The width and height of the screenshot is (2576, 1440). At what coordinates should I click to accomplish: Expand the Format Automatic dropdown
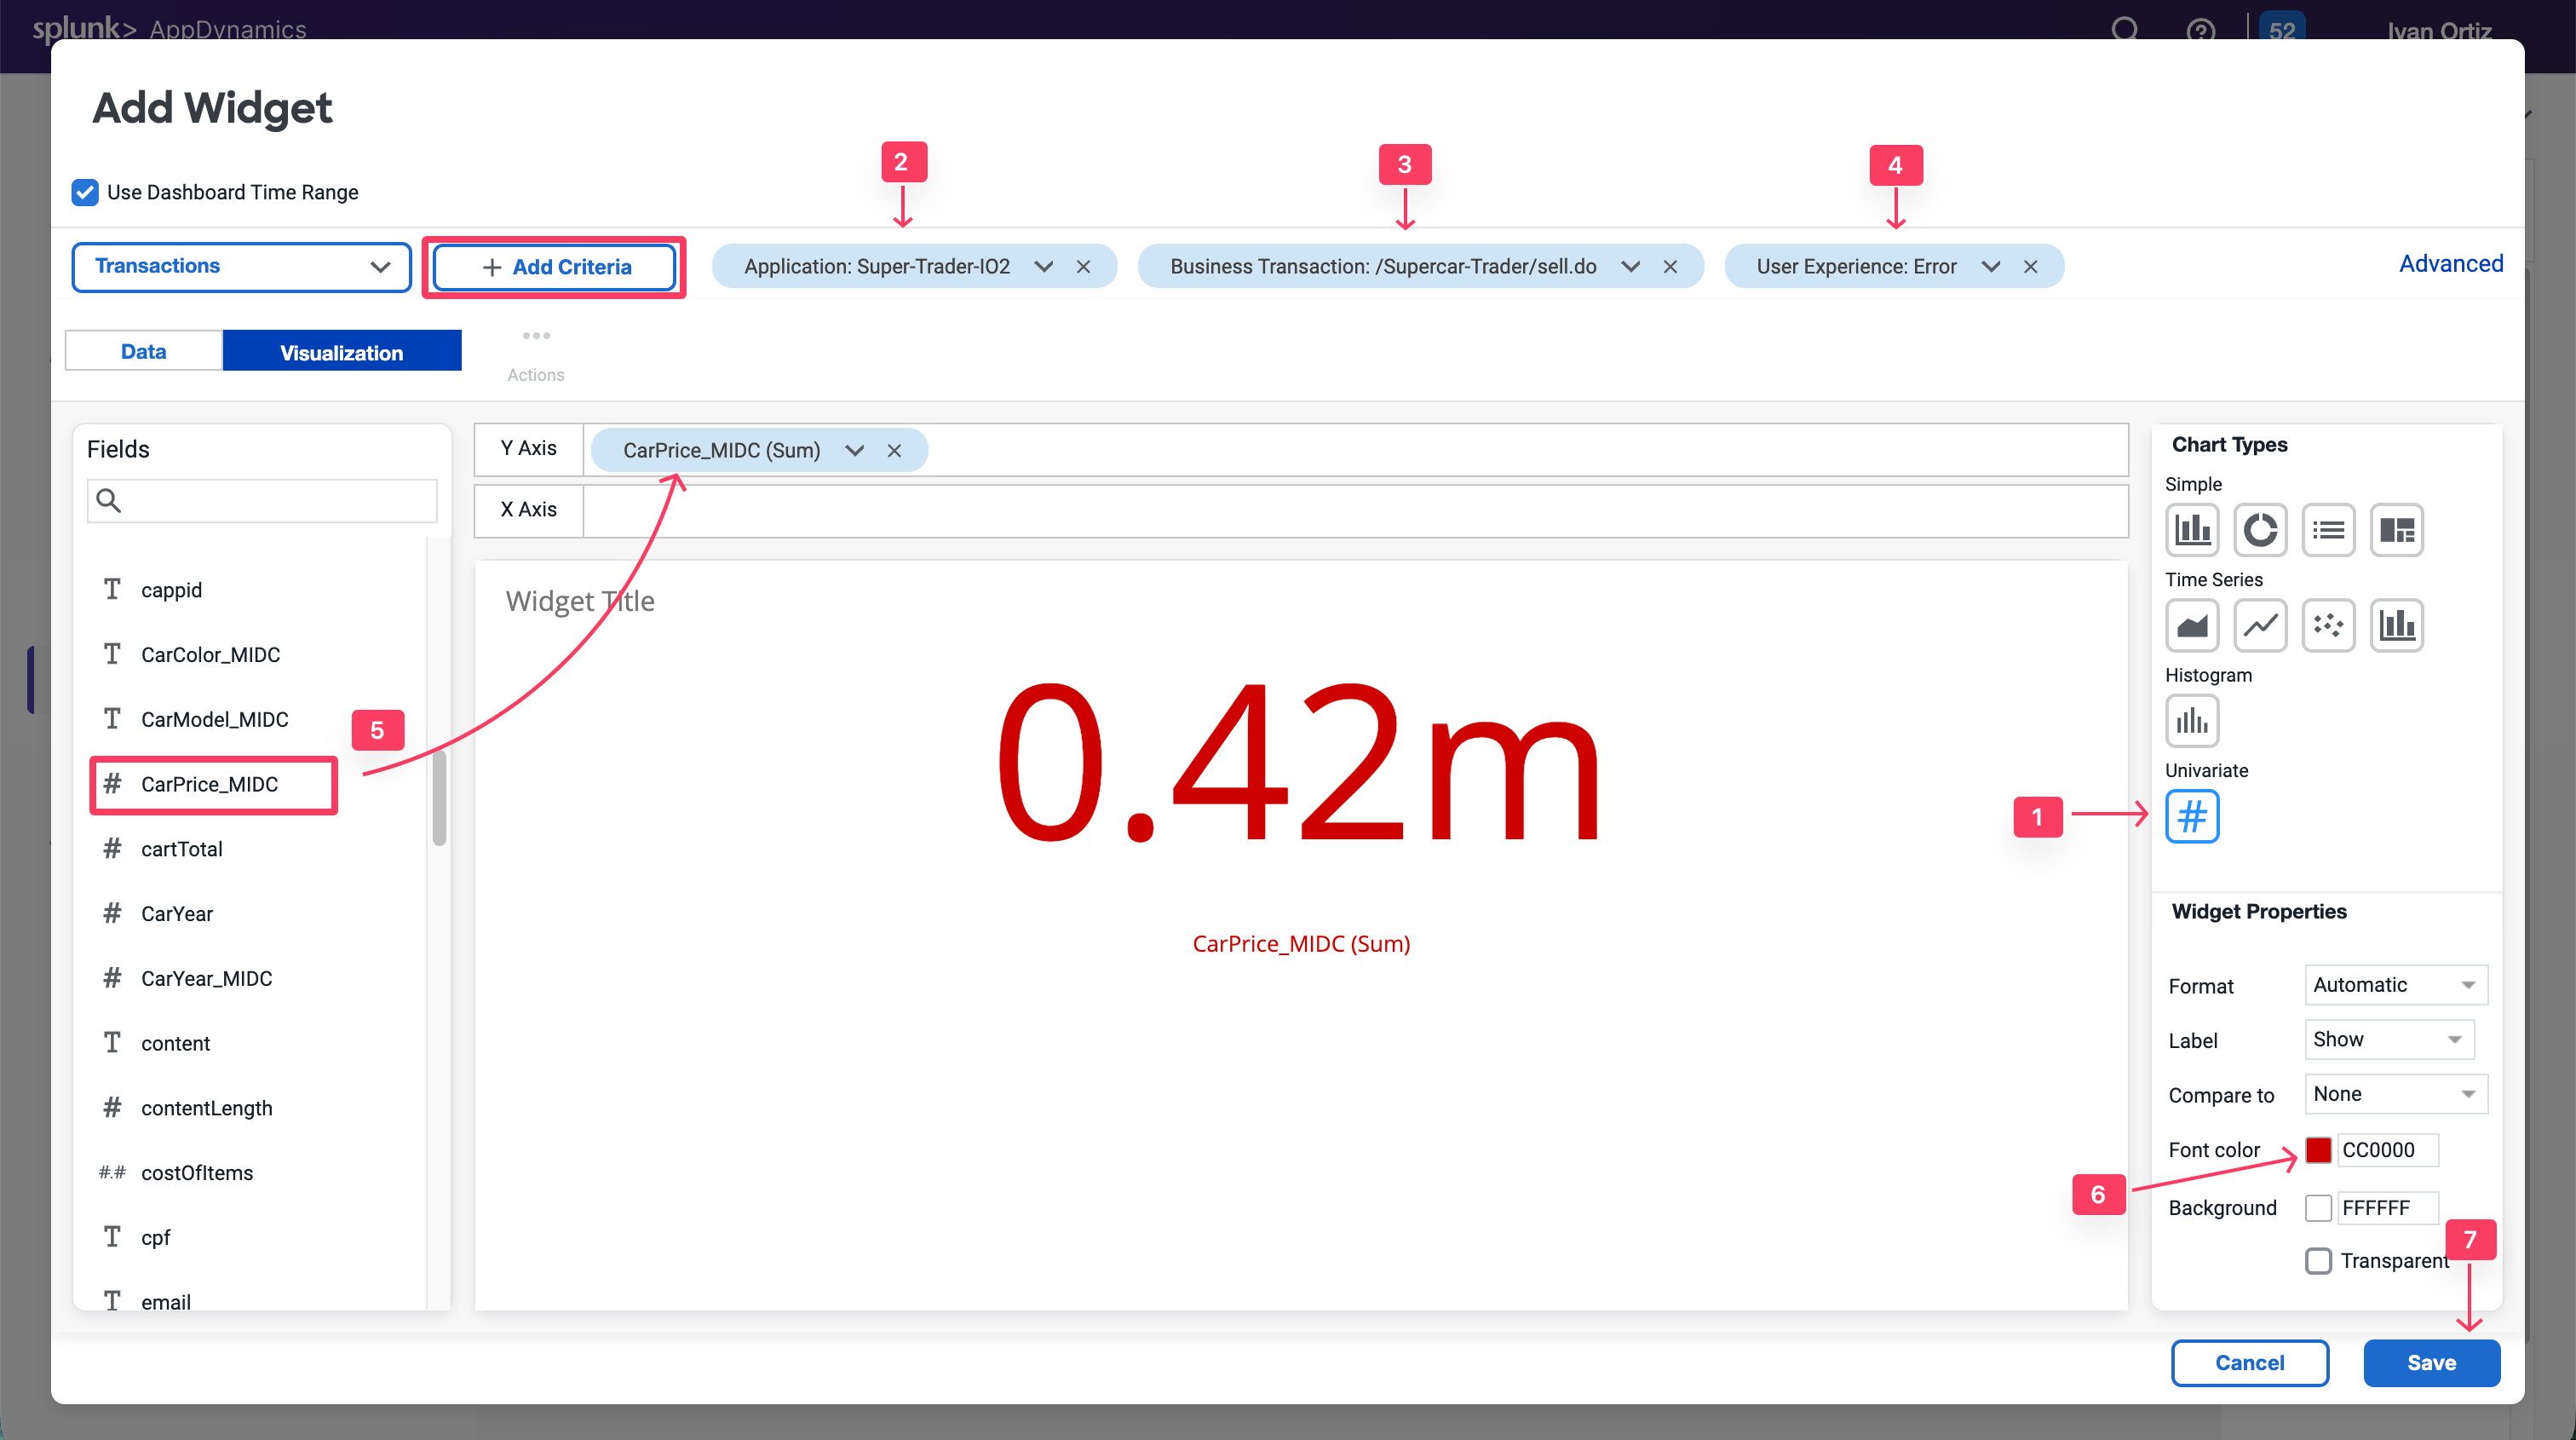click(2395, 985)
